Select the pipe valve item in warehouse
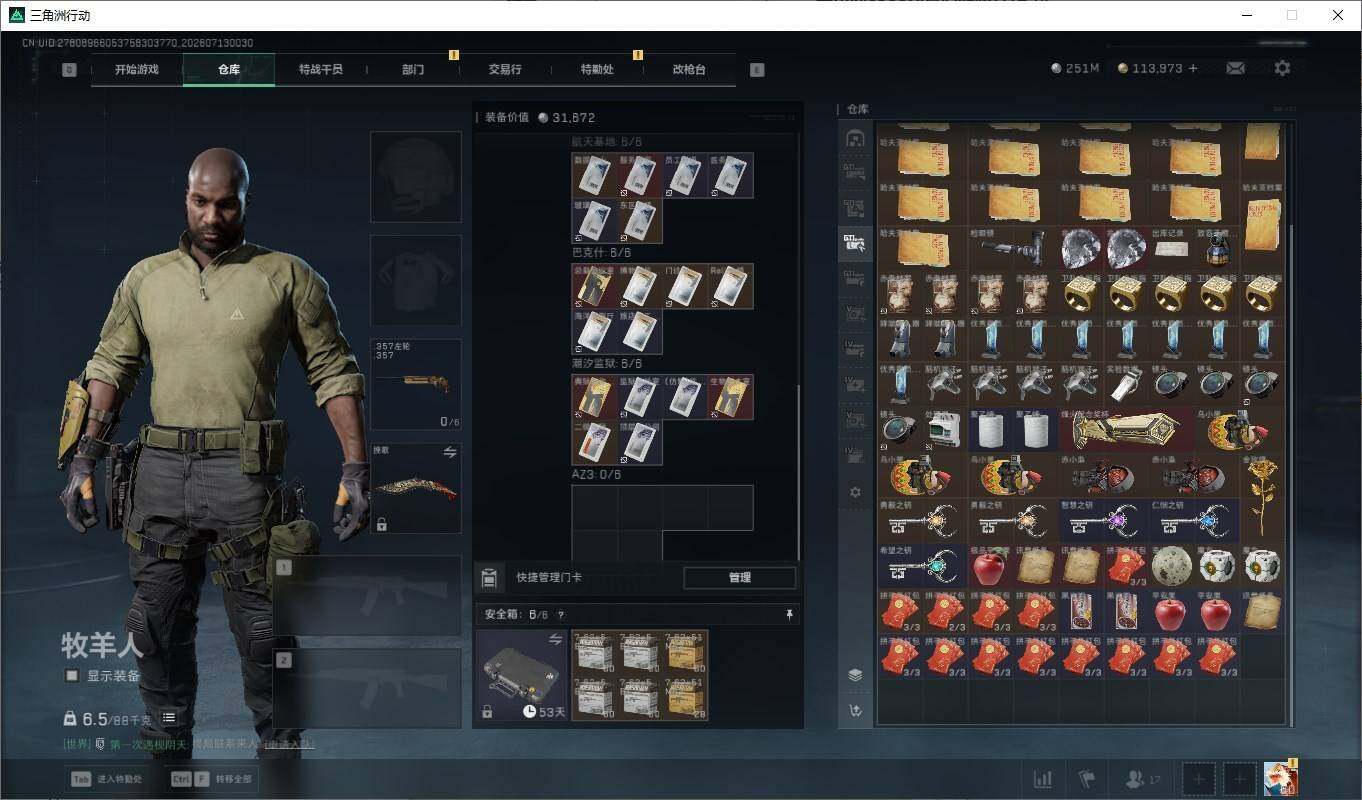The height and width of the screenshot is (800, 1362). (x=1013, y=248)
